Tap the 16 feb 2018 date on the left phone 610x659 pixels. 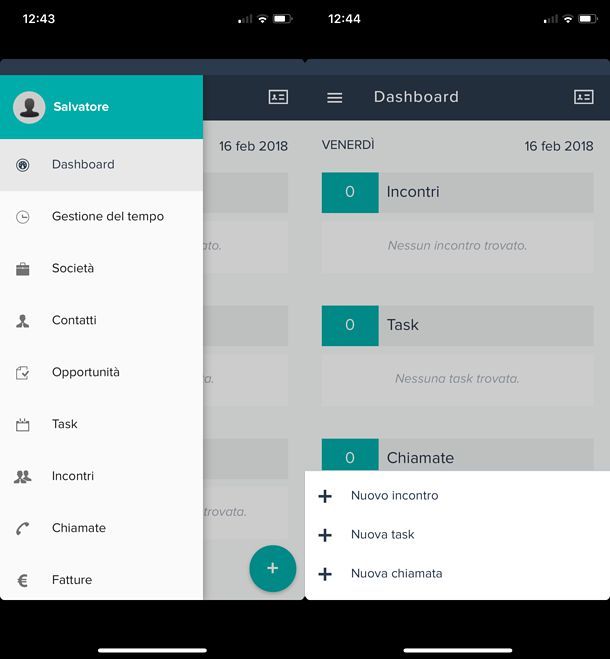click(x=253, y=146)
